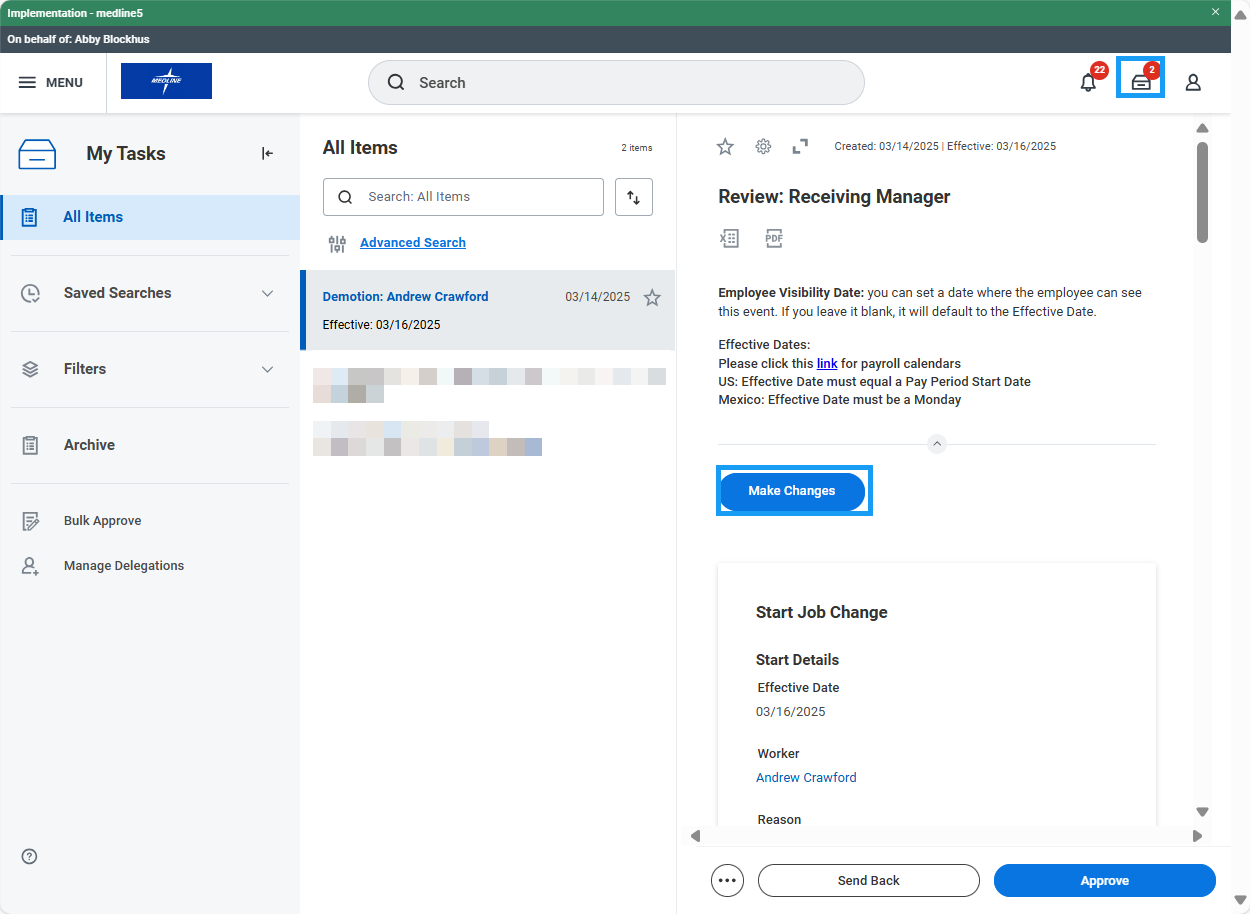Star the Demotion: Andrew Crawford item

[652, 297]
